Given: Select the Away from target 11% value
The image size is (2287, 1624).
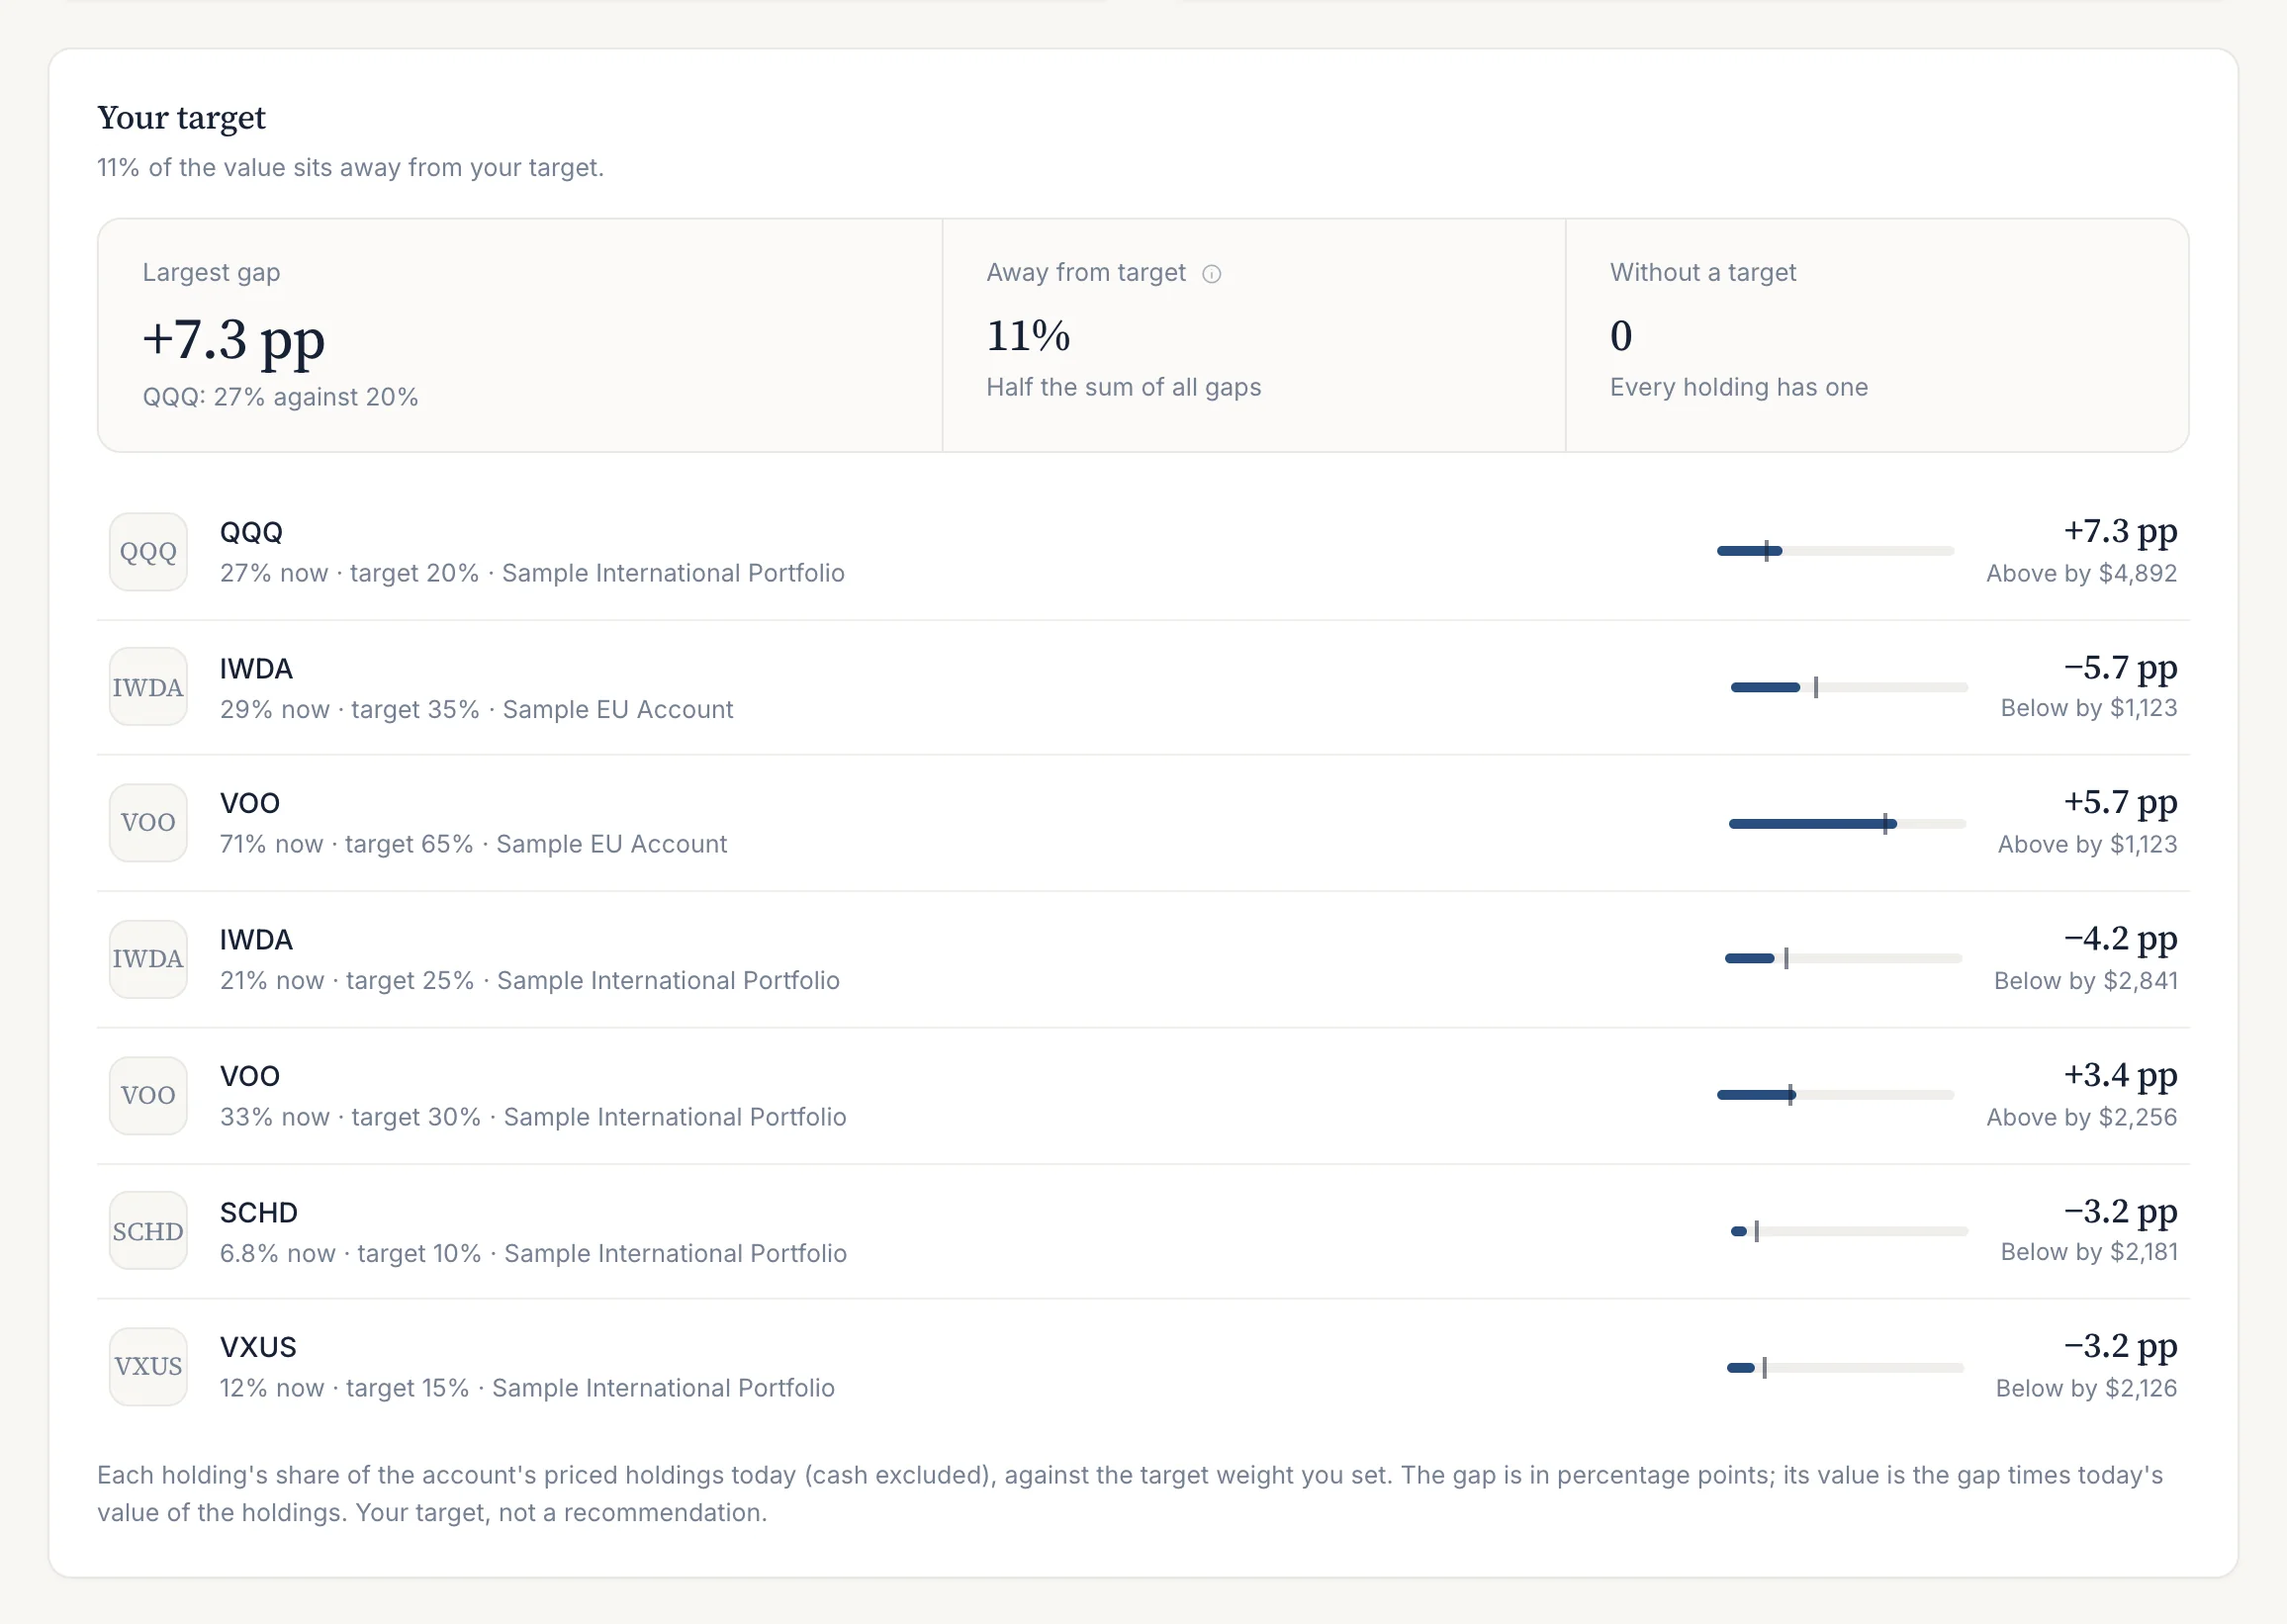Looking at the screenshot, I should point(1028,336).
